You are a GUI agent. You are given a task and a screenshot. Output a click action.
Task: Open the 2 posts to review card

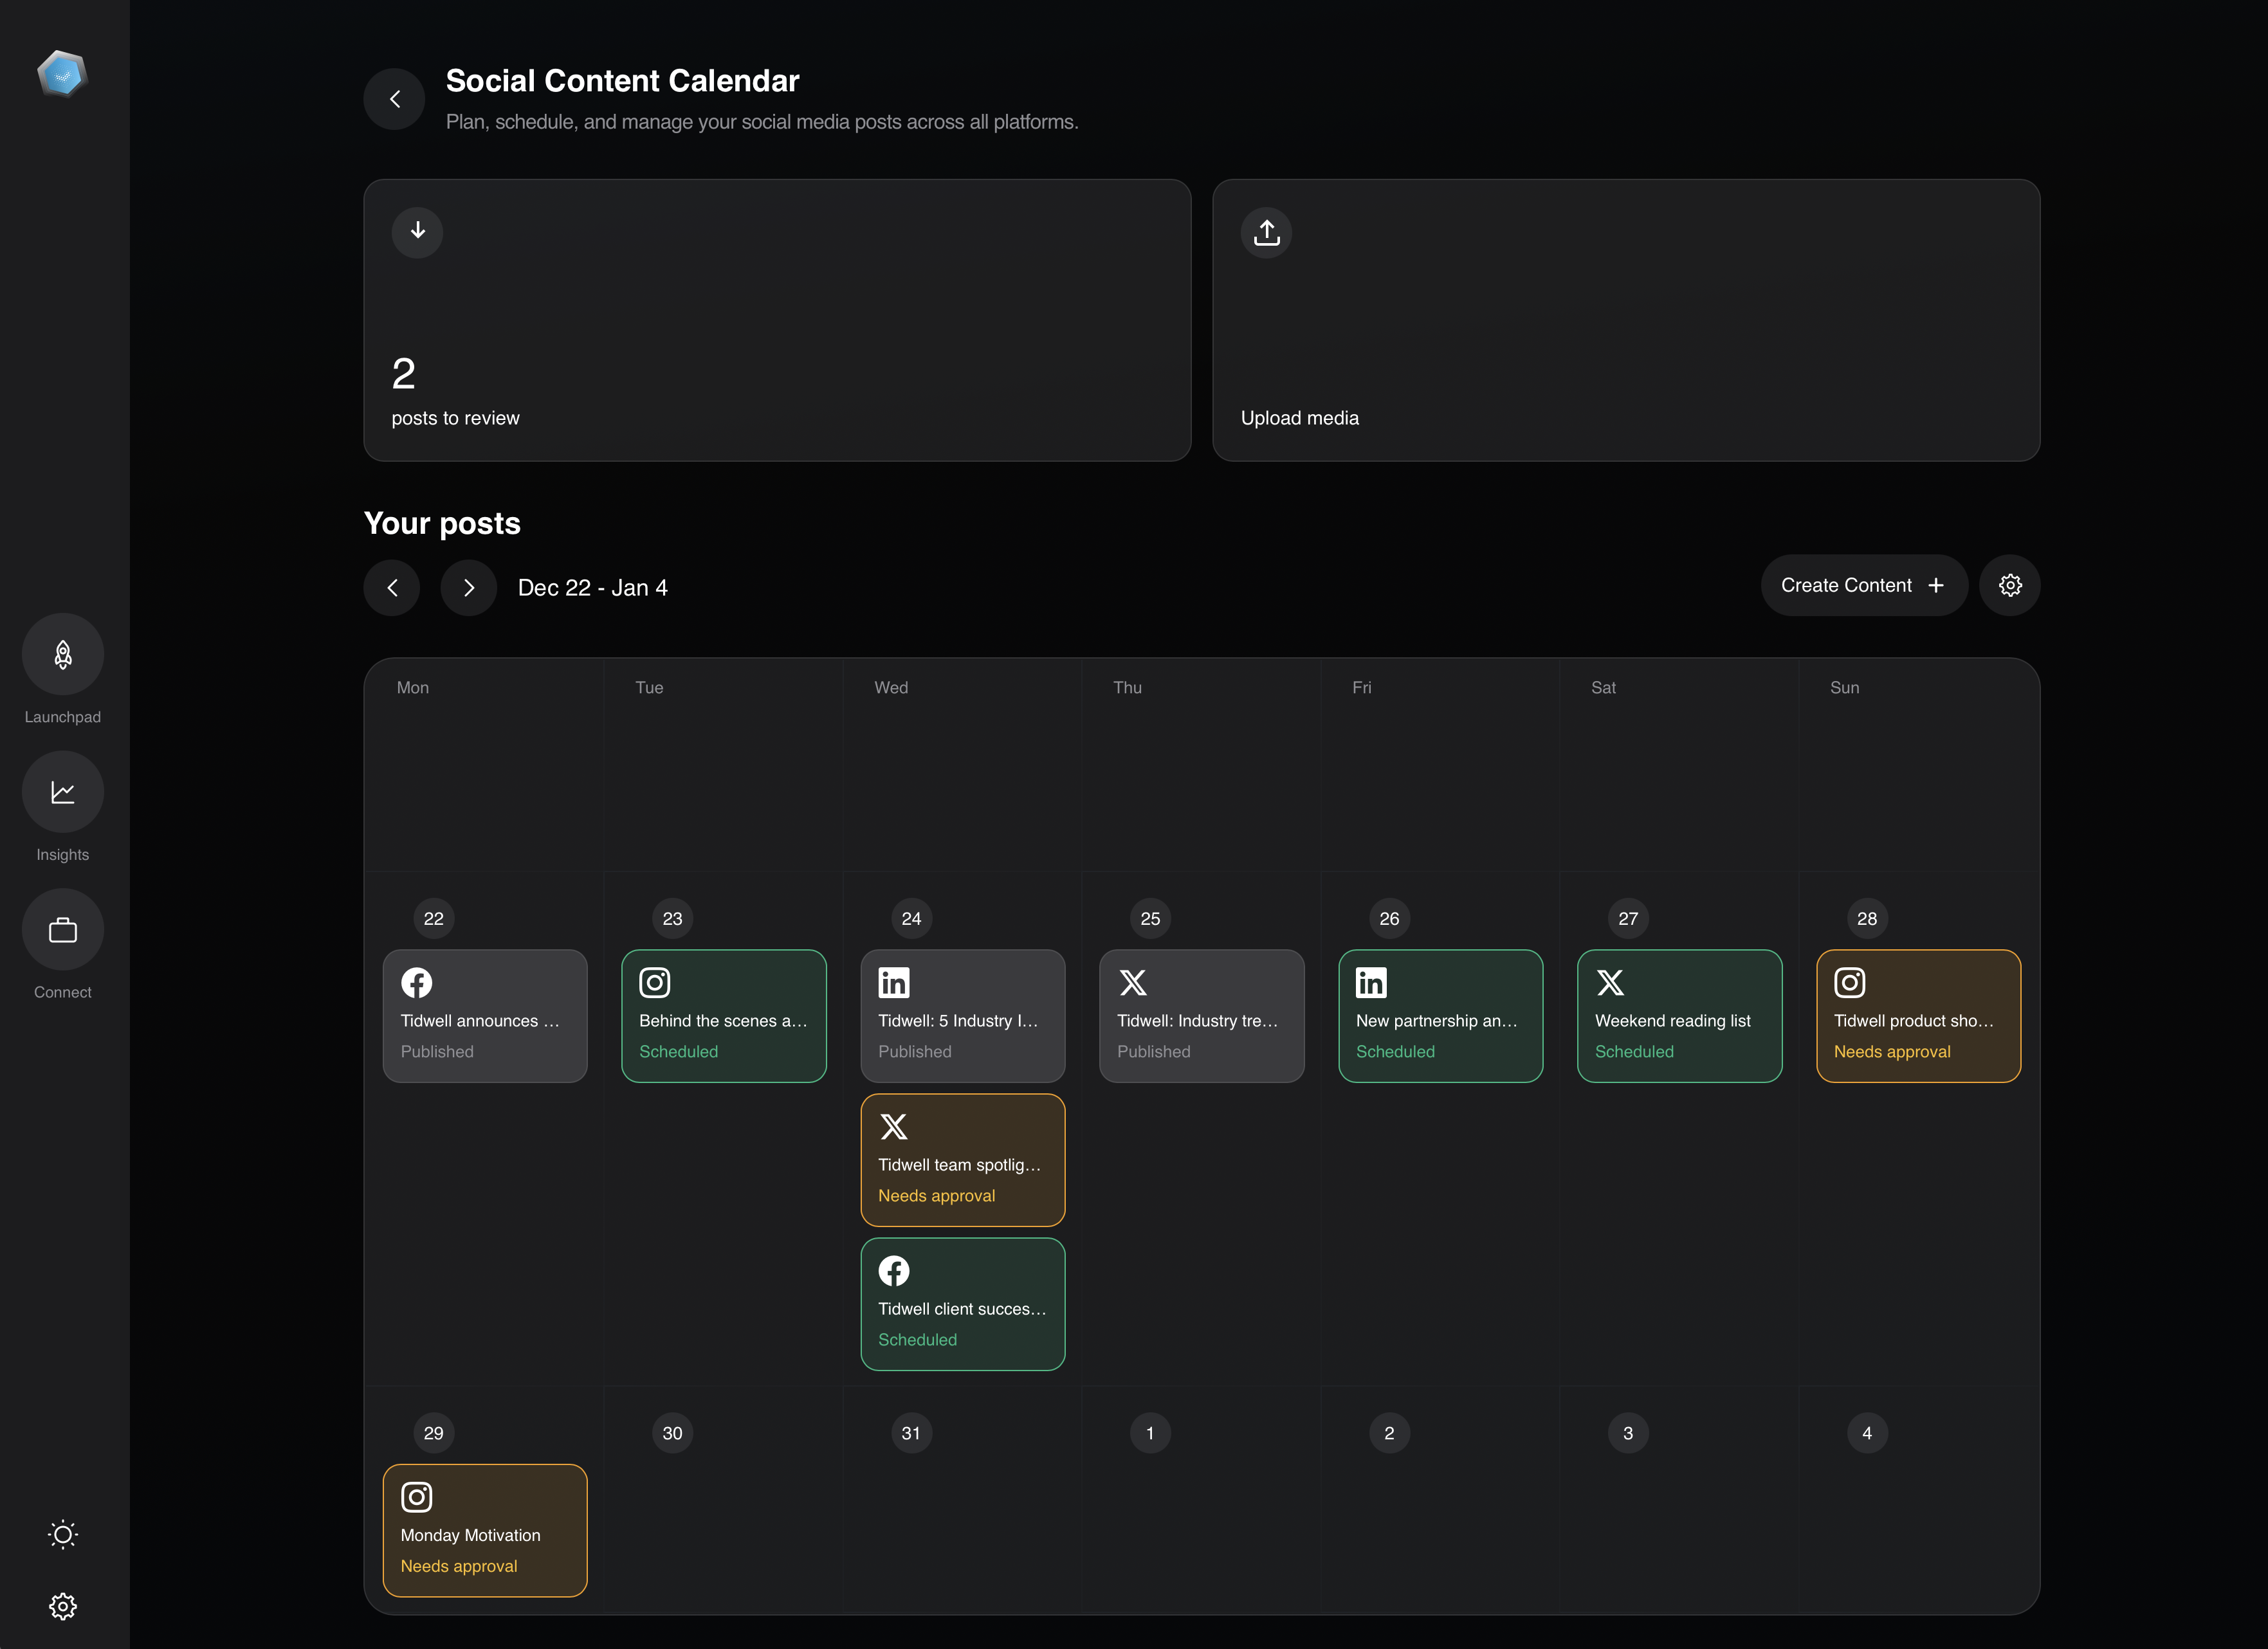[x=777, y=320]
